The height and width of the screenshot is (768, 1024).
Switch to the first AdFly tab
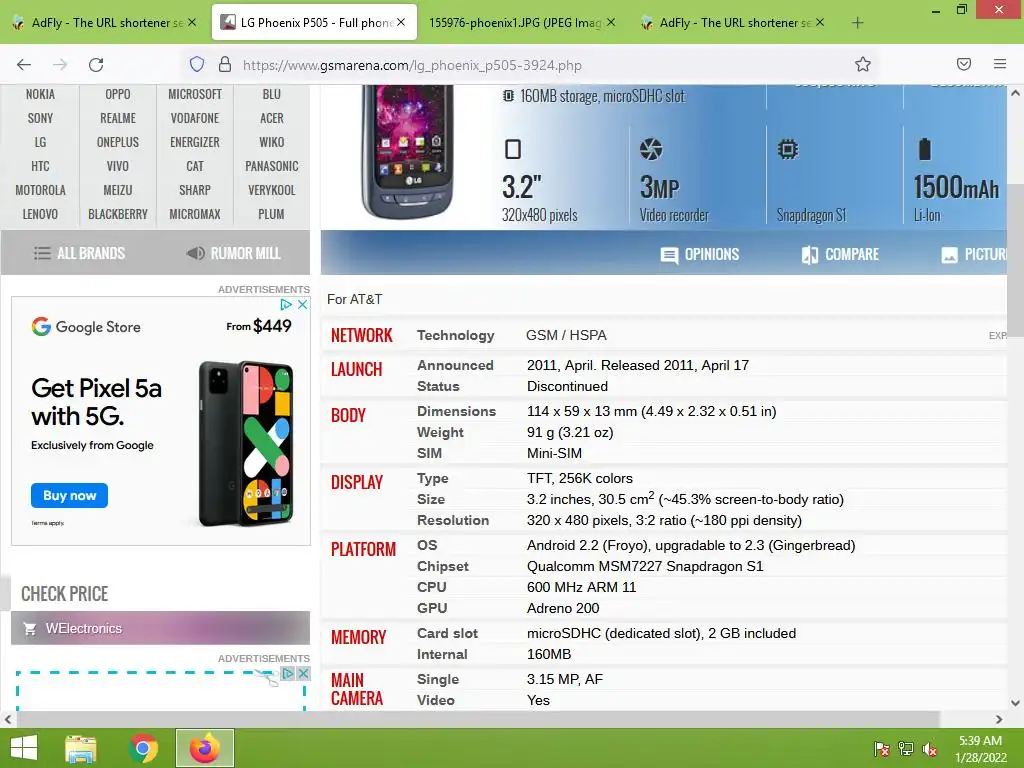point(102,23)
